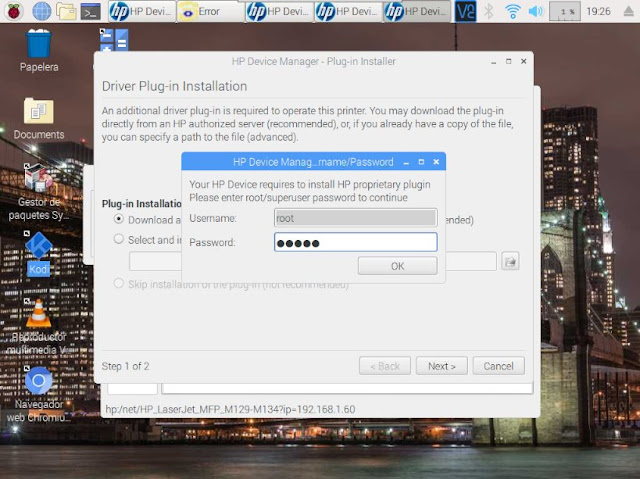
Task: Click Next in the Plug-in Installer
Action: [442, 366]
